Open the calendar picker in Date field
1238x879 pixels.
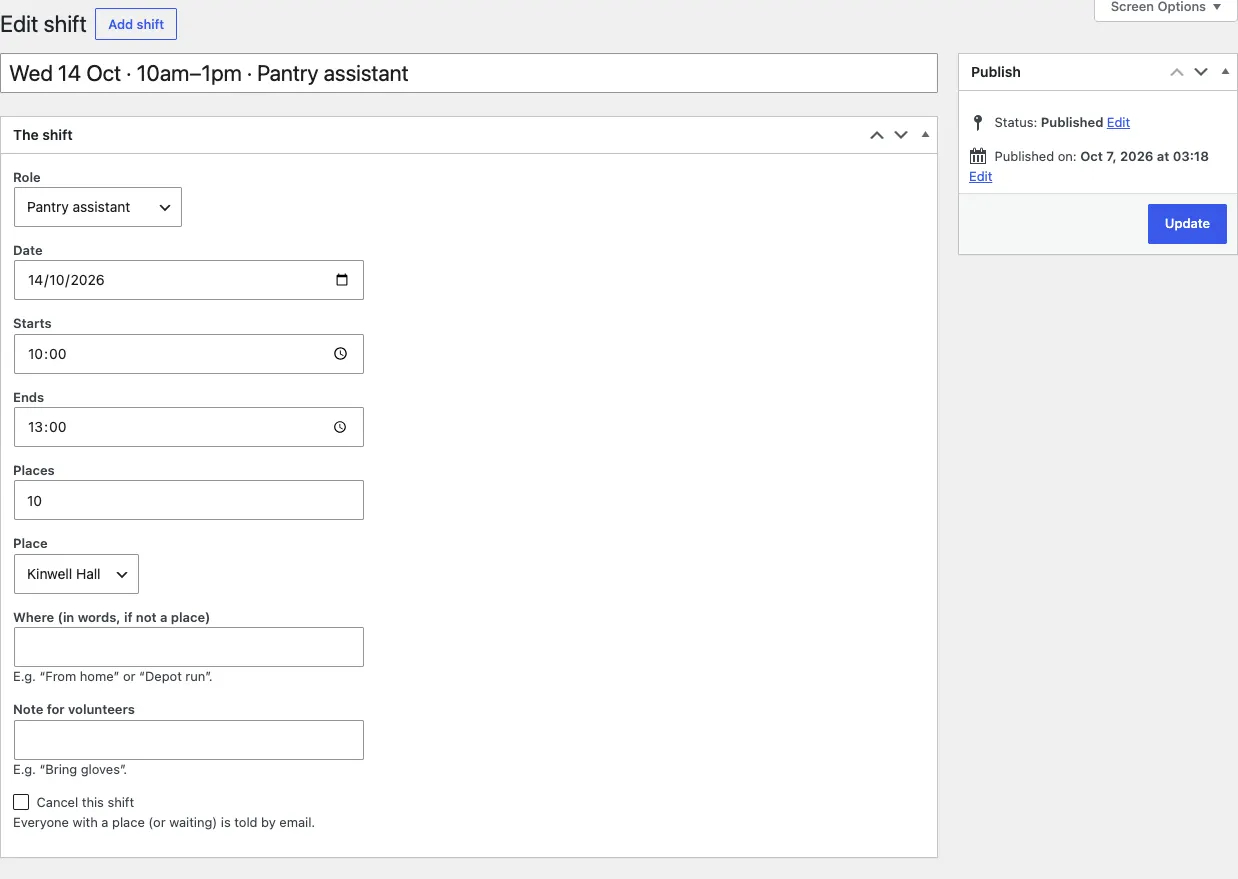[x=342, y=280]
